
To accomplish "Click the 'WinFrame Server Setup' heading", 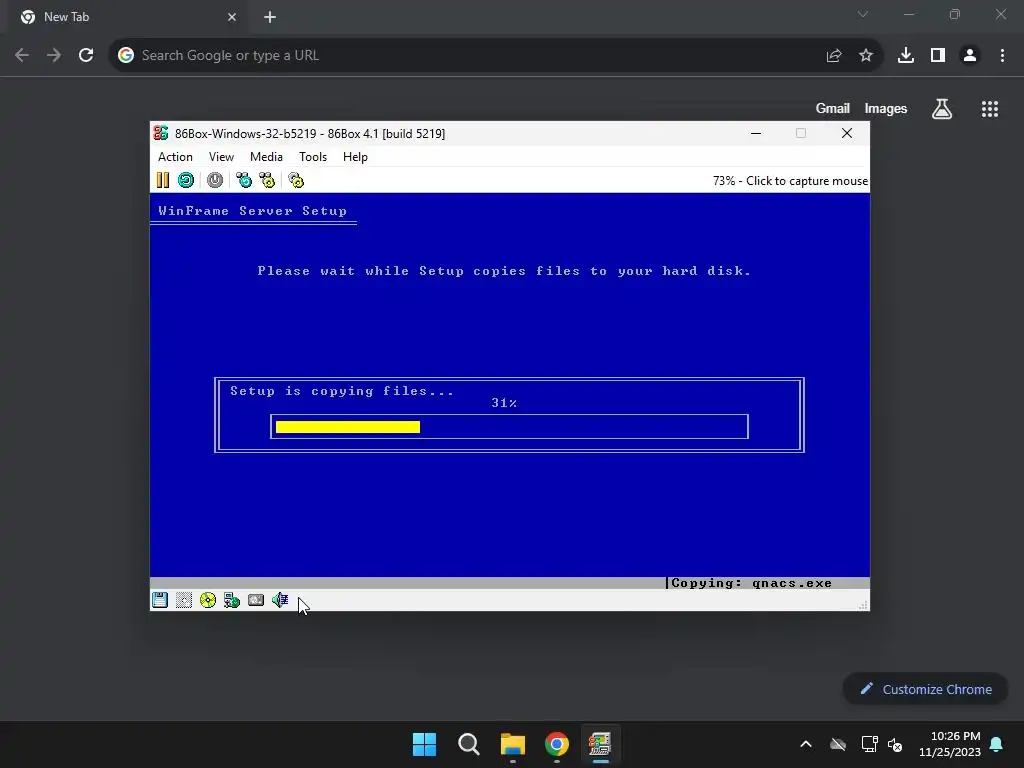I will point(253,211).
